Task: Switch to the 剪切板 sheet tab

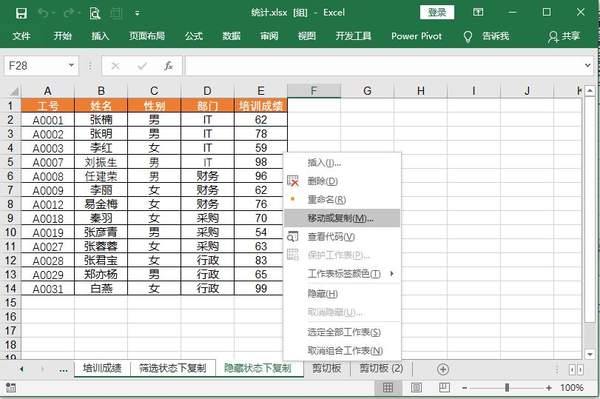Action: pos(326,368)
